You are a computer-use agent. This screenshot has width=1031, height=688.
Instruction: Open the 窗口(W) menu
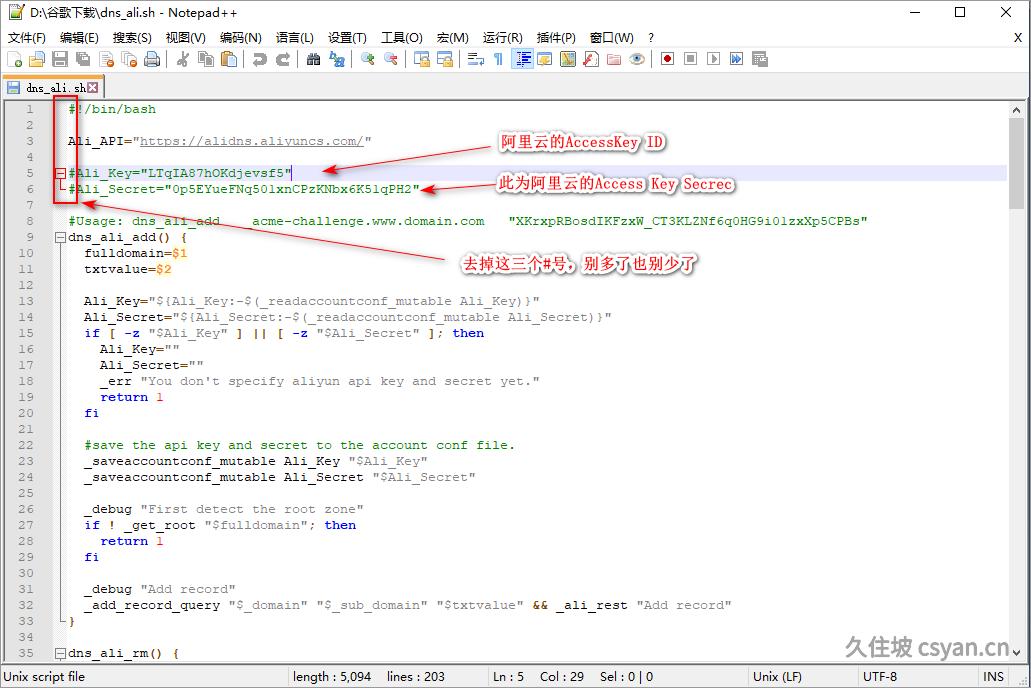click(x=611, y=37)
